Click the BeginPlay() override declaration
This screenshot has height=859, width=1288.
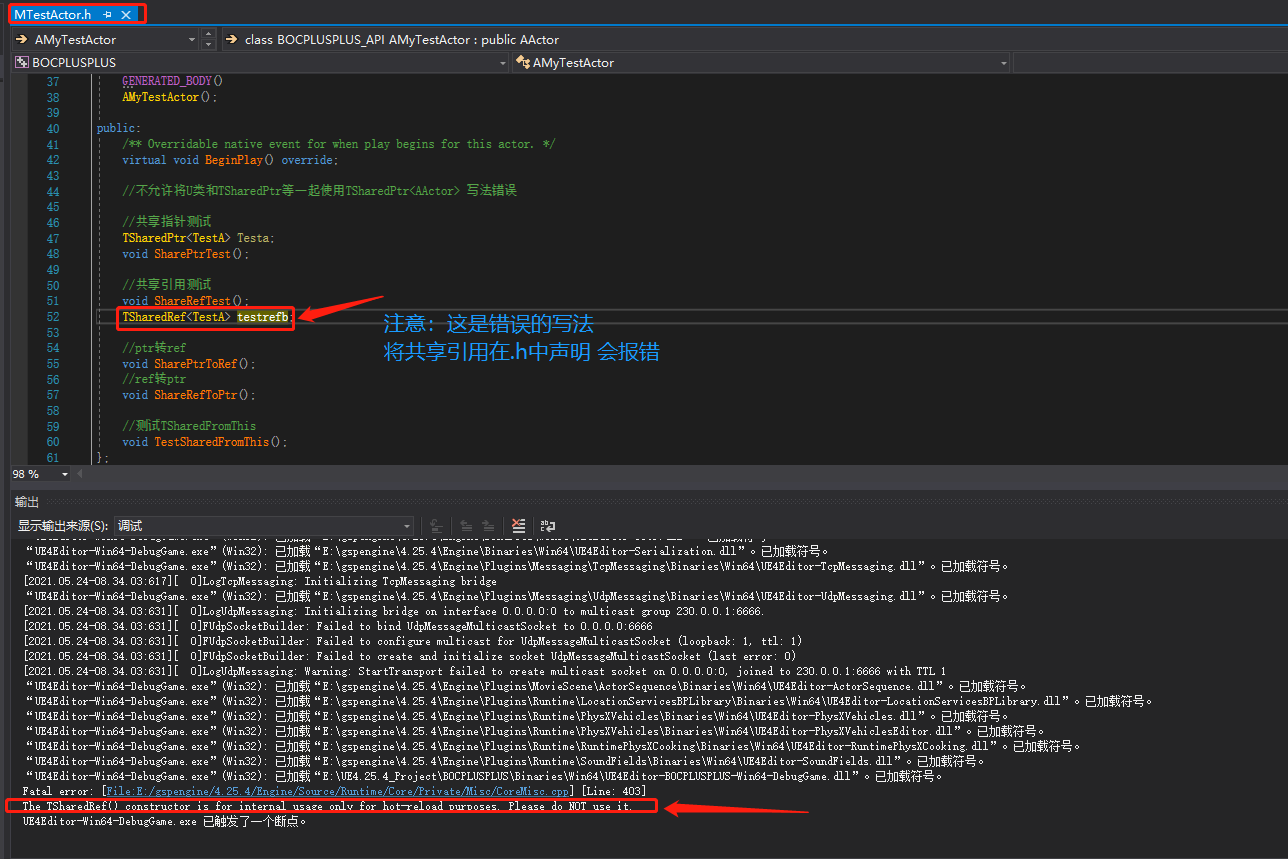[231, 160]
